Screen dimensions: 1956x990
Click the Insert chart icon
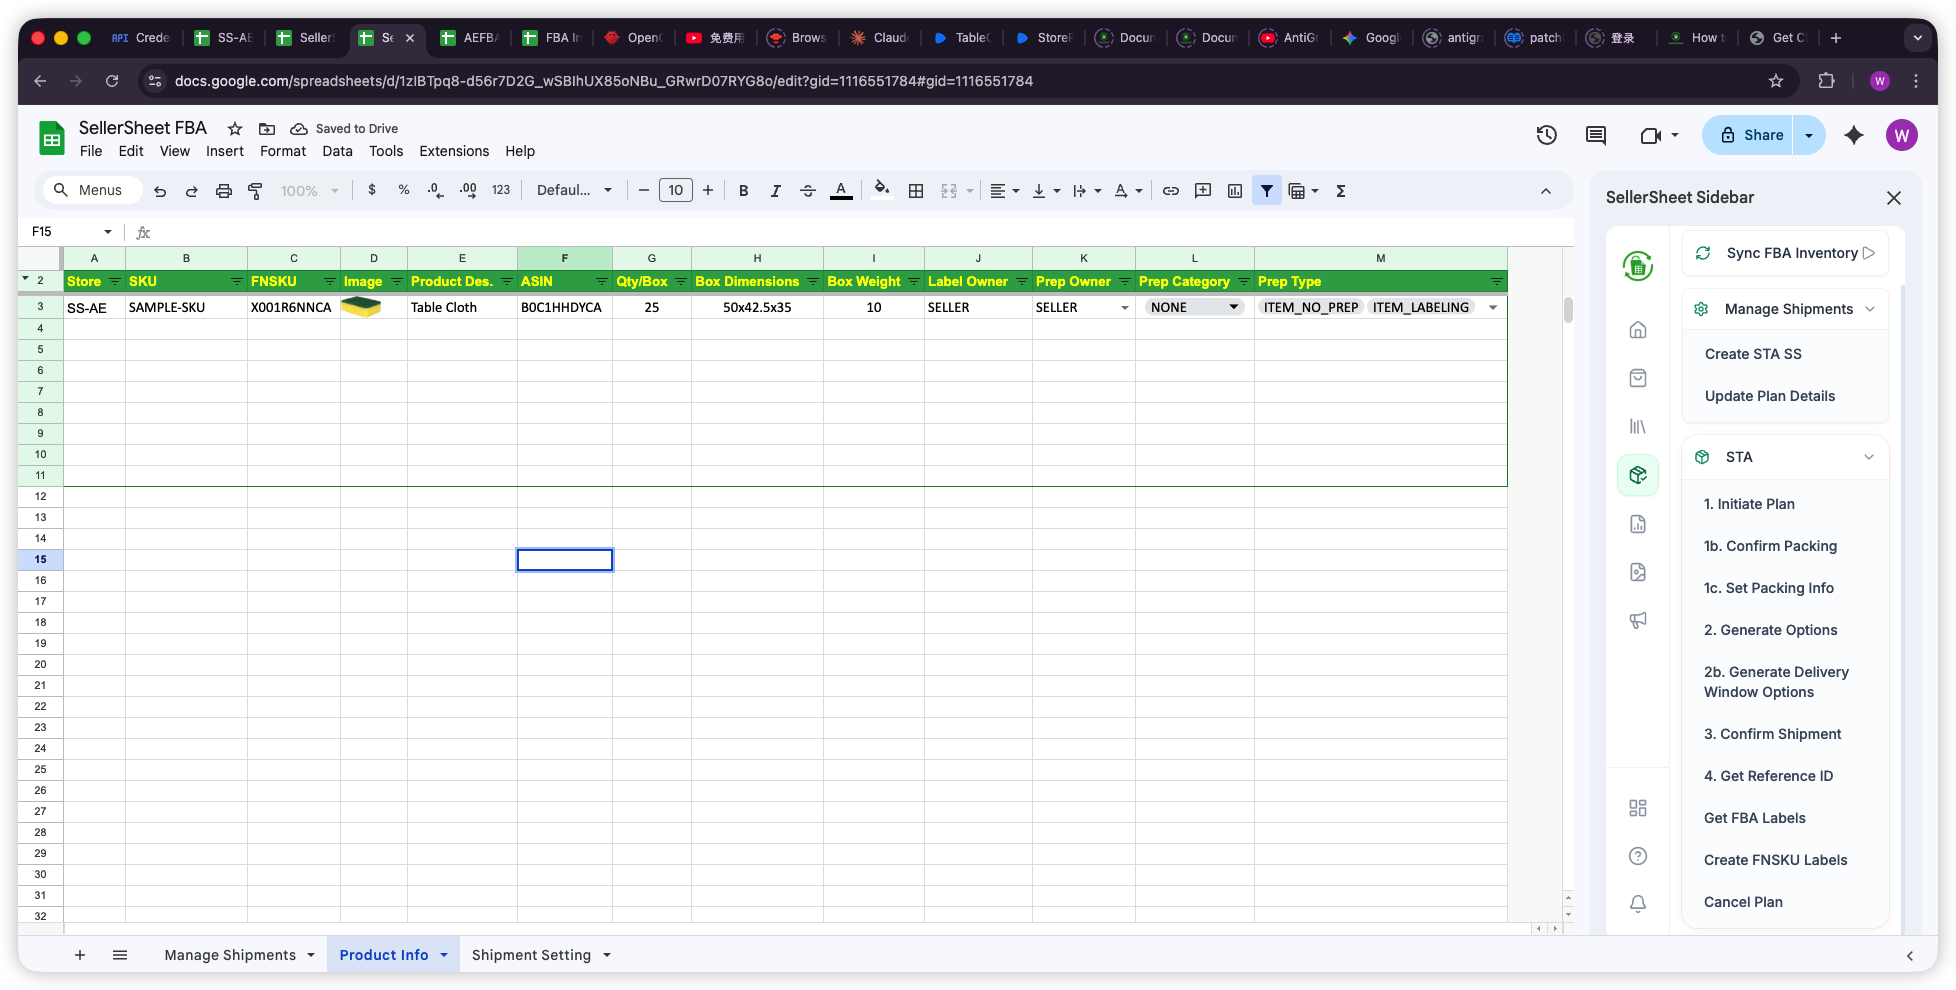[1235, 191]
